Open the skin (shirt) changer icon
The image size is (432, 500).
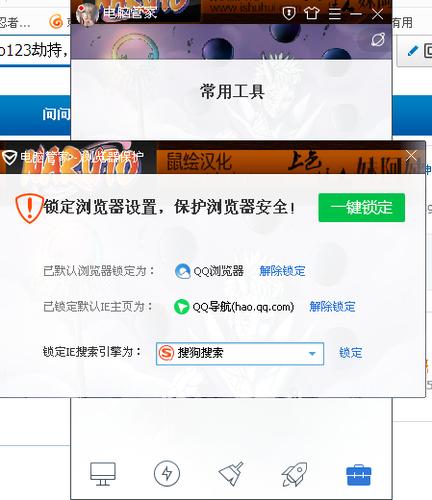(312, 14)
